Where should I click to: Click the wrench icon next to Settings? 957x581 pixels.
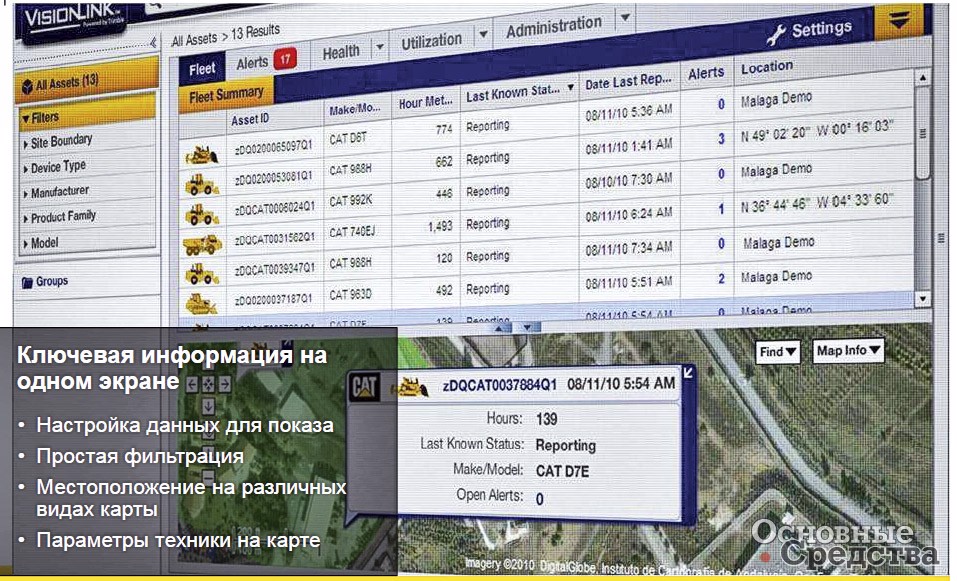point(776,35)
